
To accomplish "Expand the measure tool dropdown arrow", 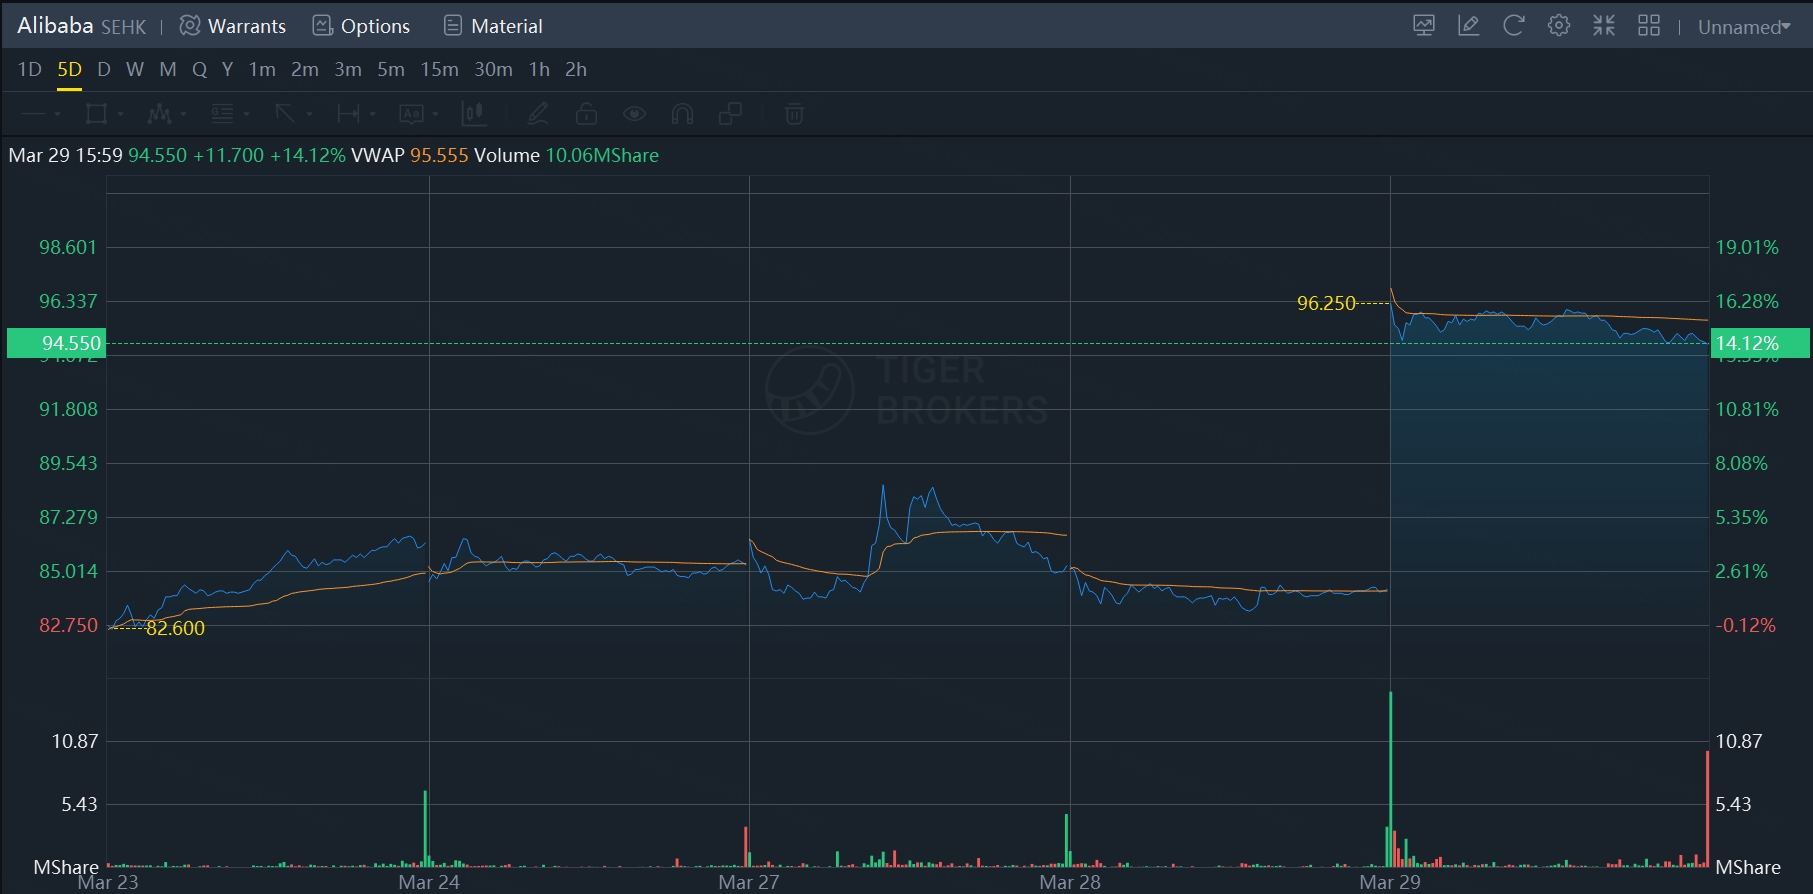I will [x=372, y=115].
